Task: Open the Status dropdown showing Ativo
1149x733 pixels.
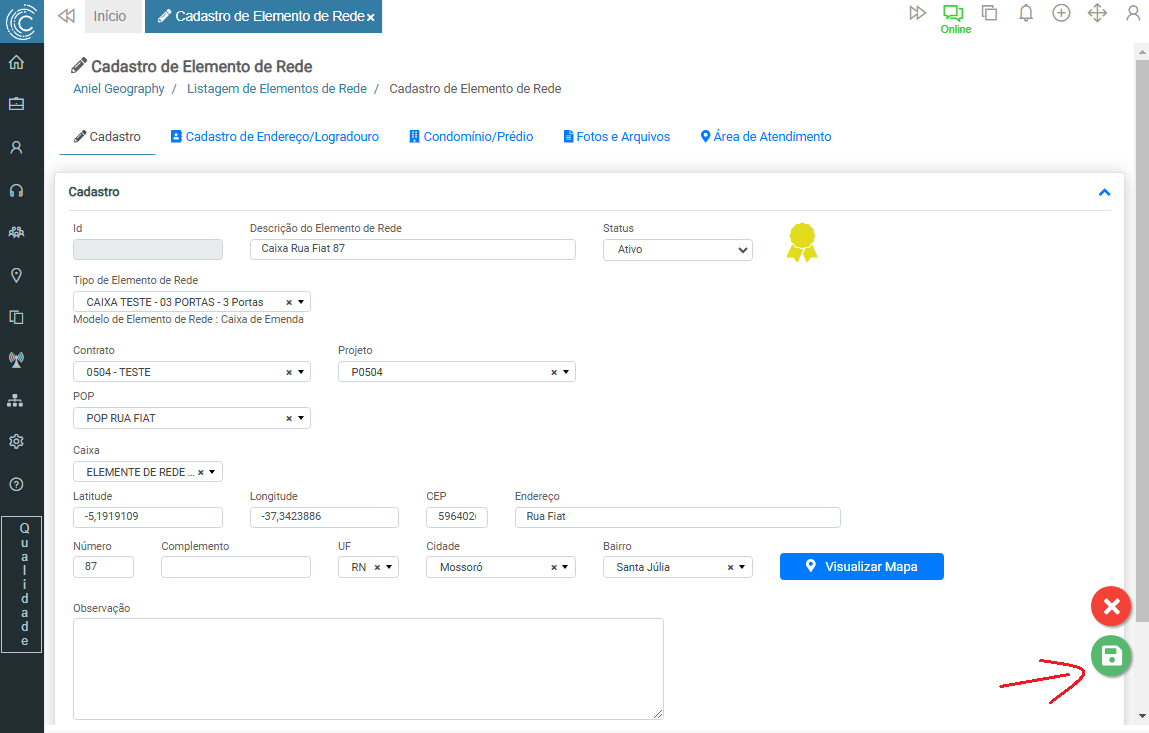Action: [677, 250]
